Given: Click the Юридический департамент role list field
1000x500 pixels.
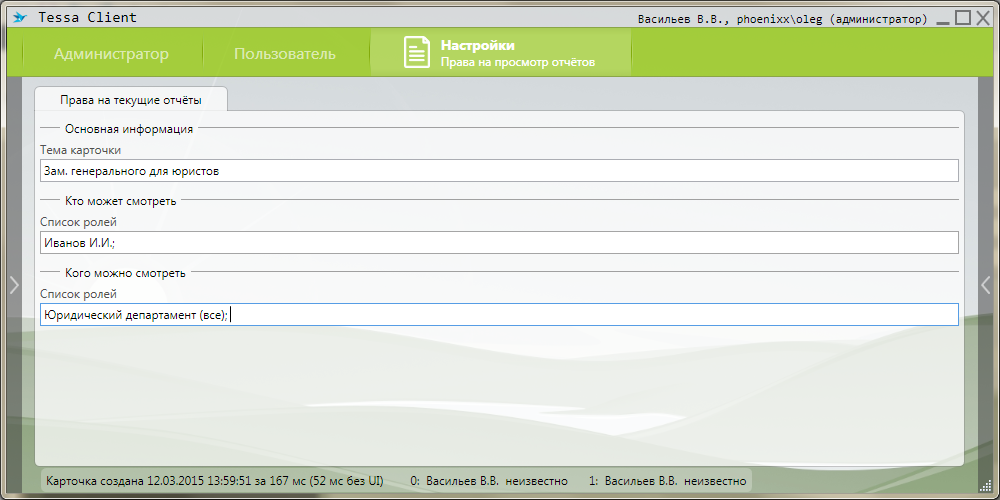Looking at the screenshot, I should 498,315.
